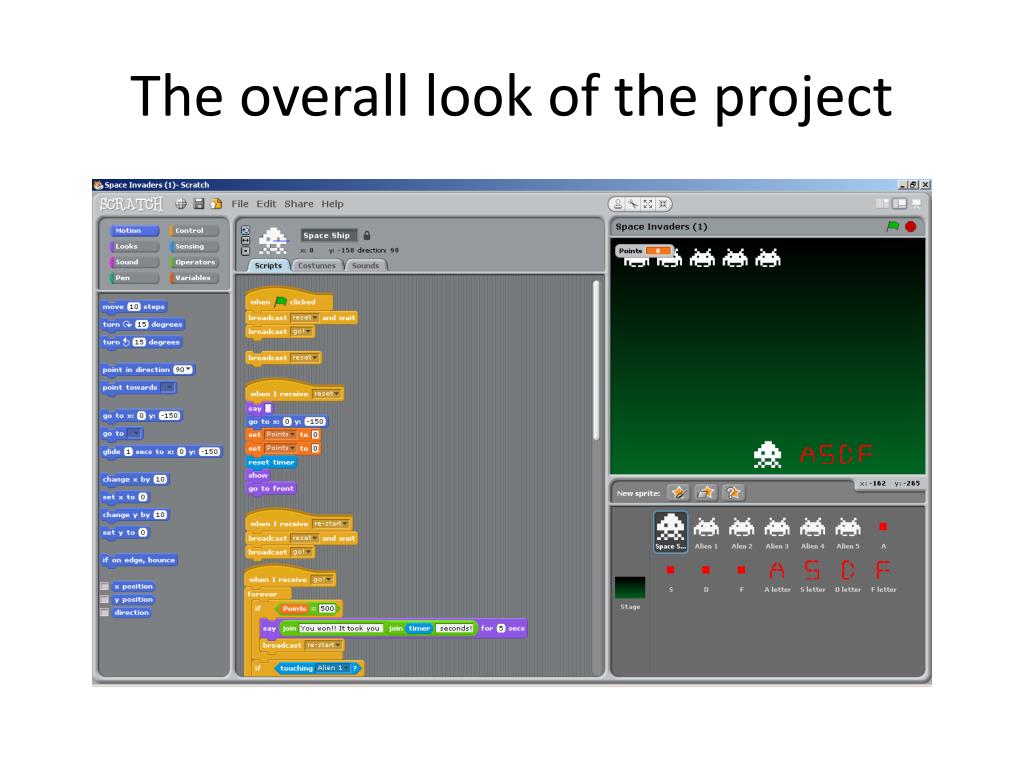The image size is (1024, 768).
Task: Click the scripts area vertical scrollbar
Action: (x=596, y=361)
